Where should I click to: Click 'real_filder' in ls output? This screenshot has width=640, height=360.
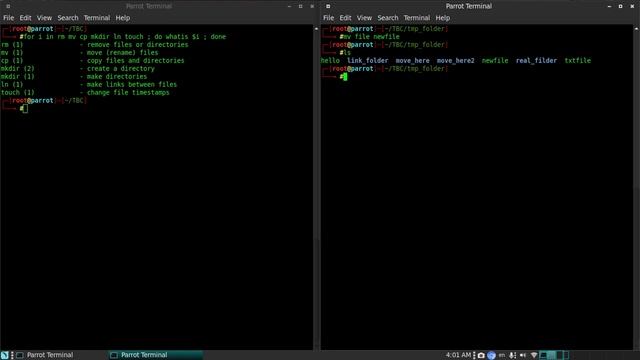[536, 61]
